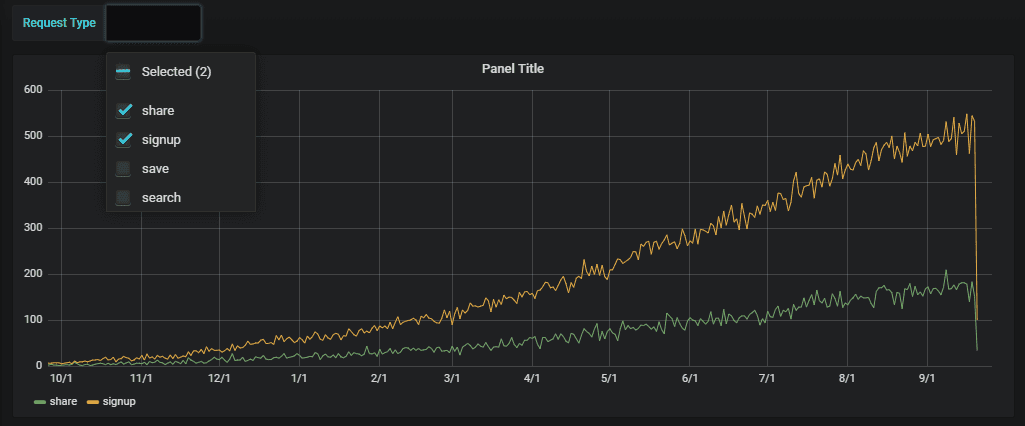Click the 10/1 x-axis date label
Image resolution: width=1025 pixels, height=426 pixels.
tap(62, 379)
